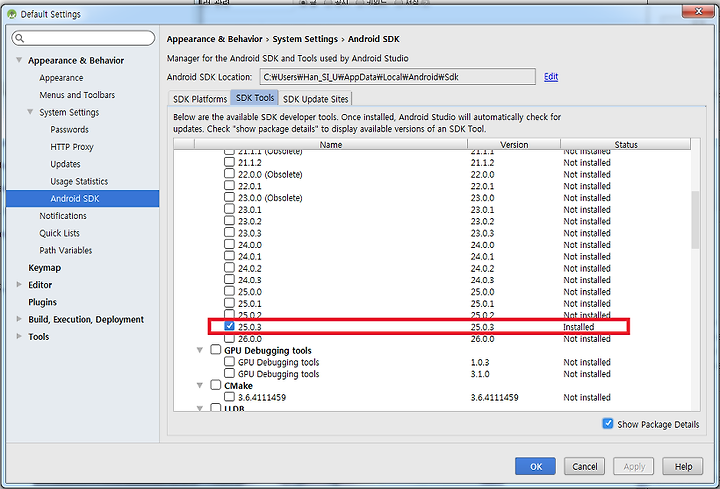Screen dimensions: 720x489
Task: Uncheck the installed 25.0.3 checkbox
Action: [229, 326]
